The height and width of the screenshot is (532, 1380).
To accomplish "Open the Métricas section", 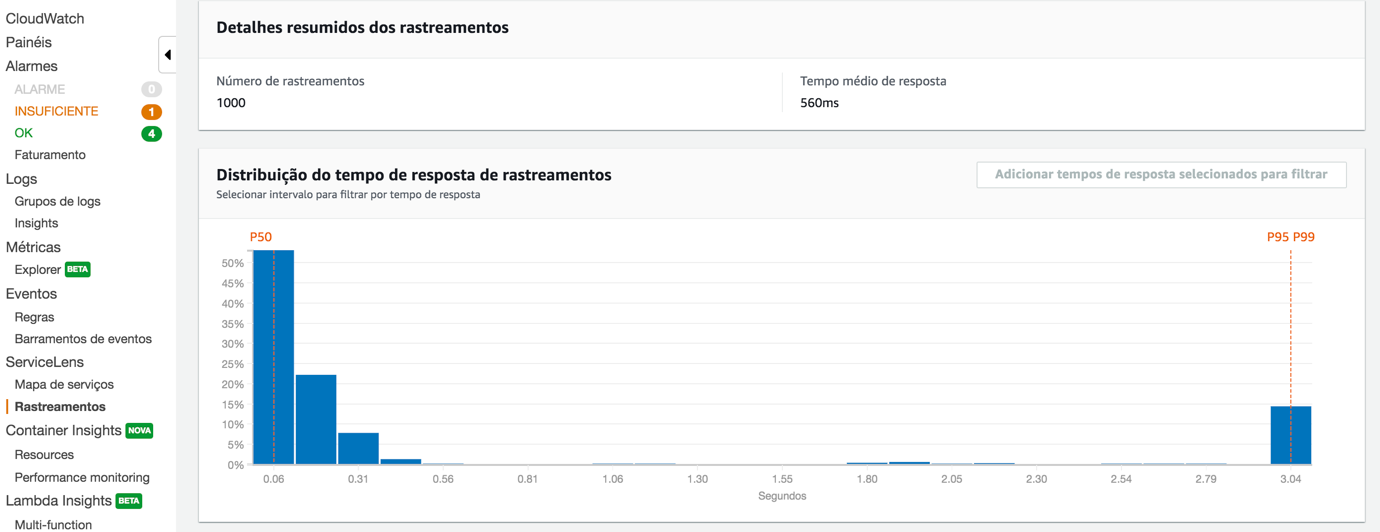I will pyautogui.click(x=33, y=247).
